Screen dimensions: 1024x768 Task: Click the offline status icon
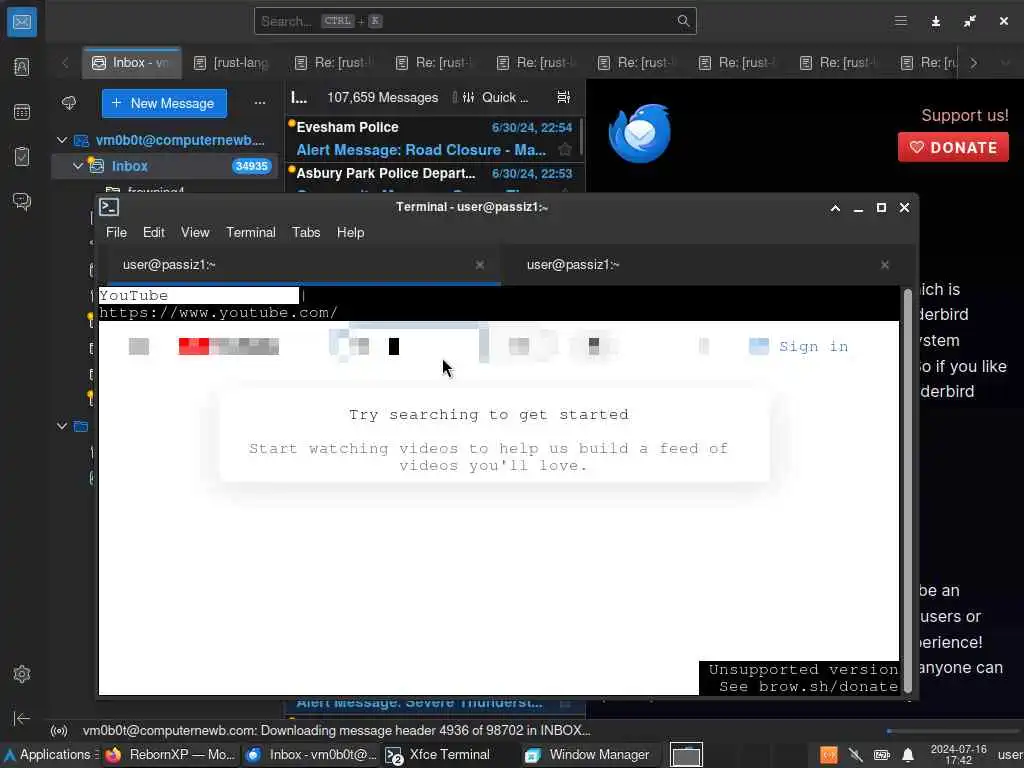pos(59,731)
